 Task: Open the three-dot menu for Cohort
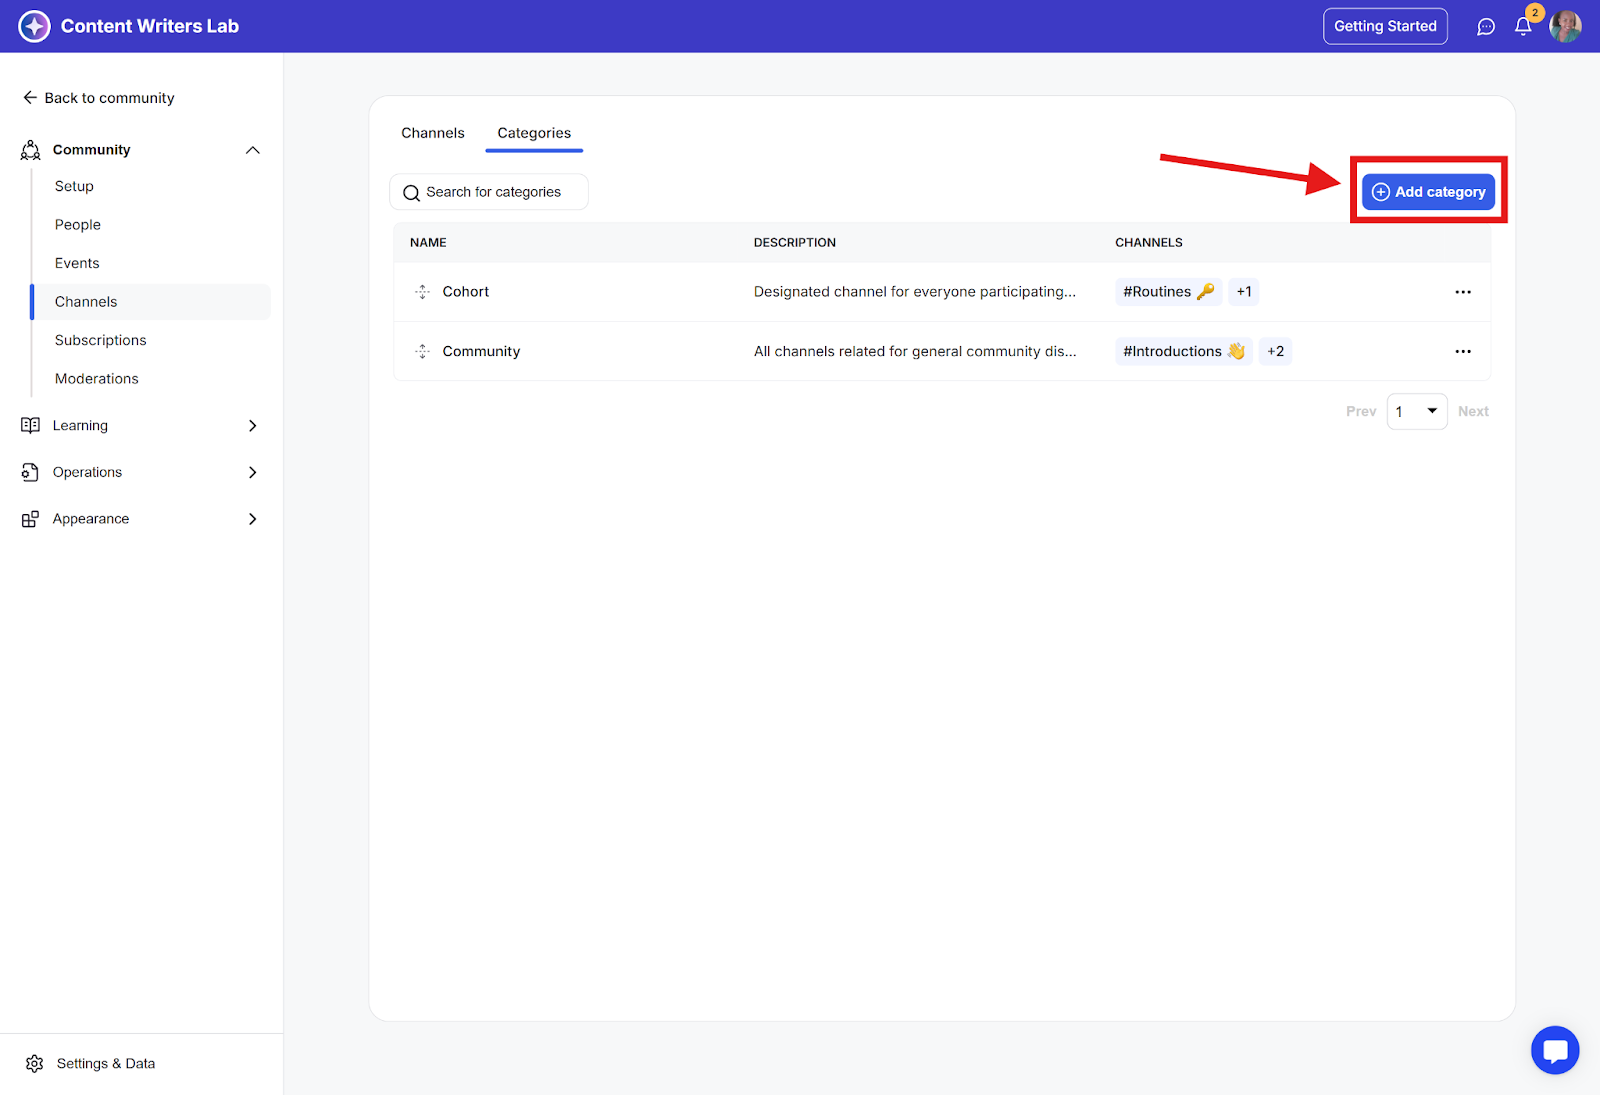[x=1463, y=292]
